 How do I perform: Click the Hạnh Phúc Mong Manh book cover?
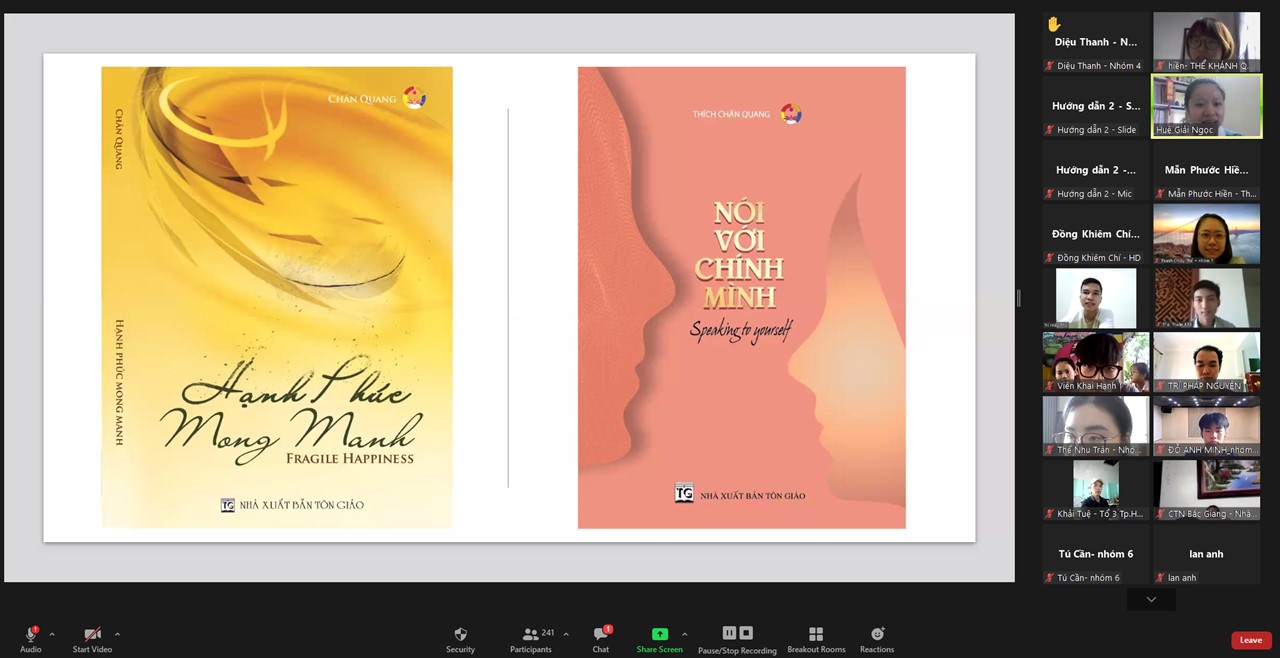277,297
